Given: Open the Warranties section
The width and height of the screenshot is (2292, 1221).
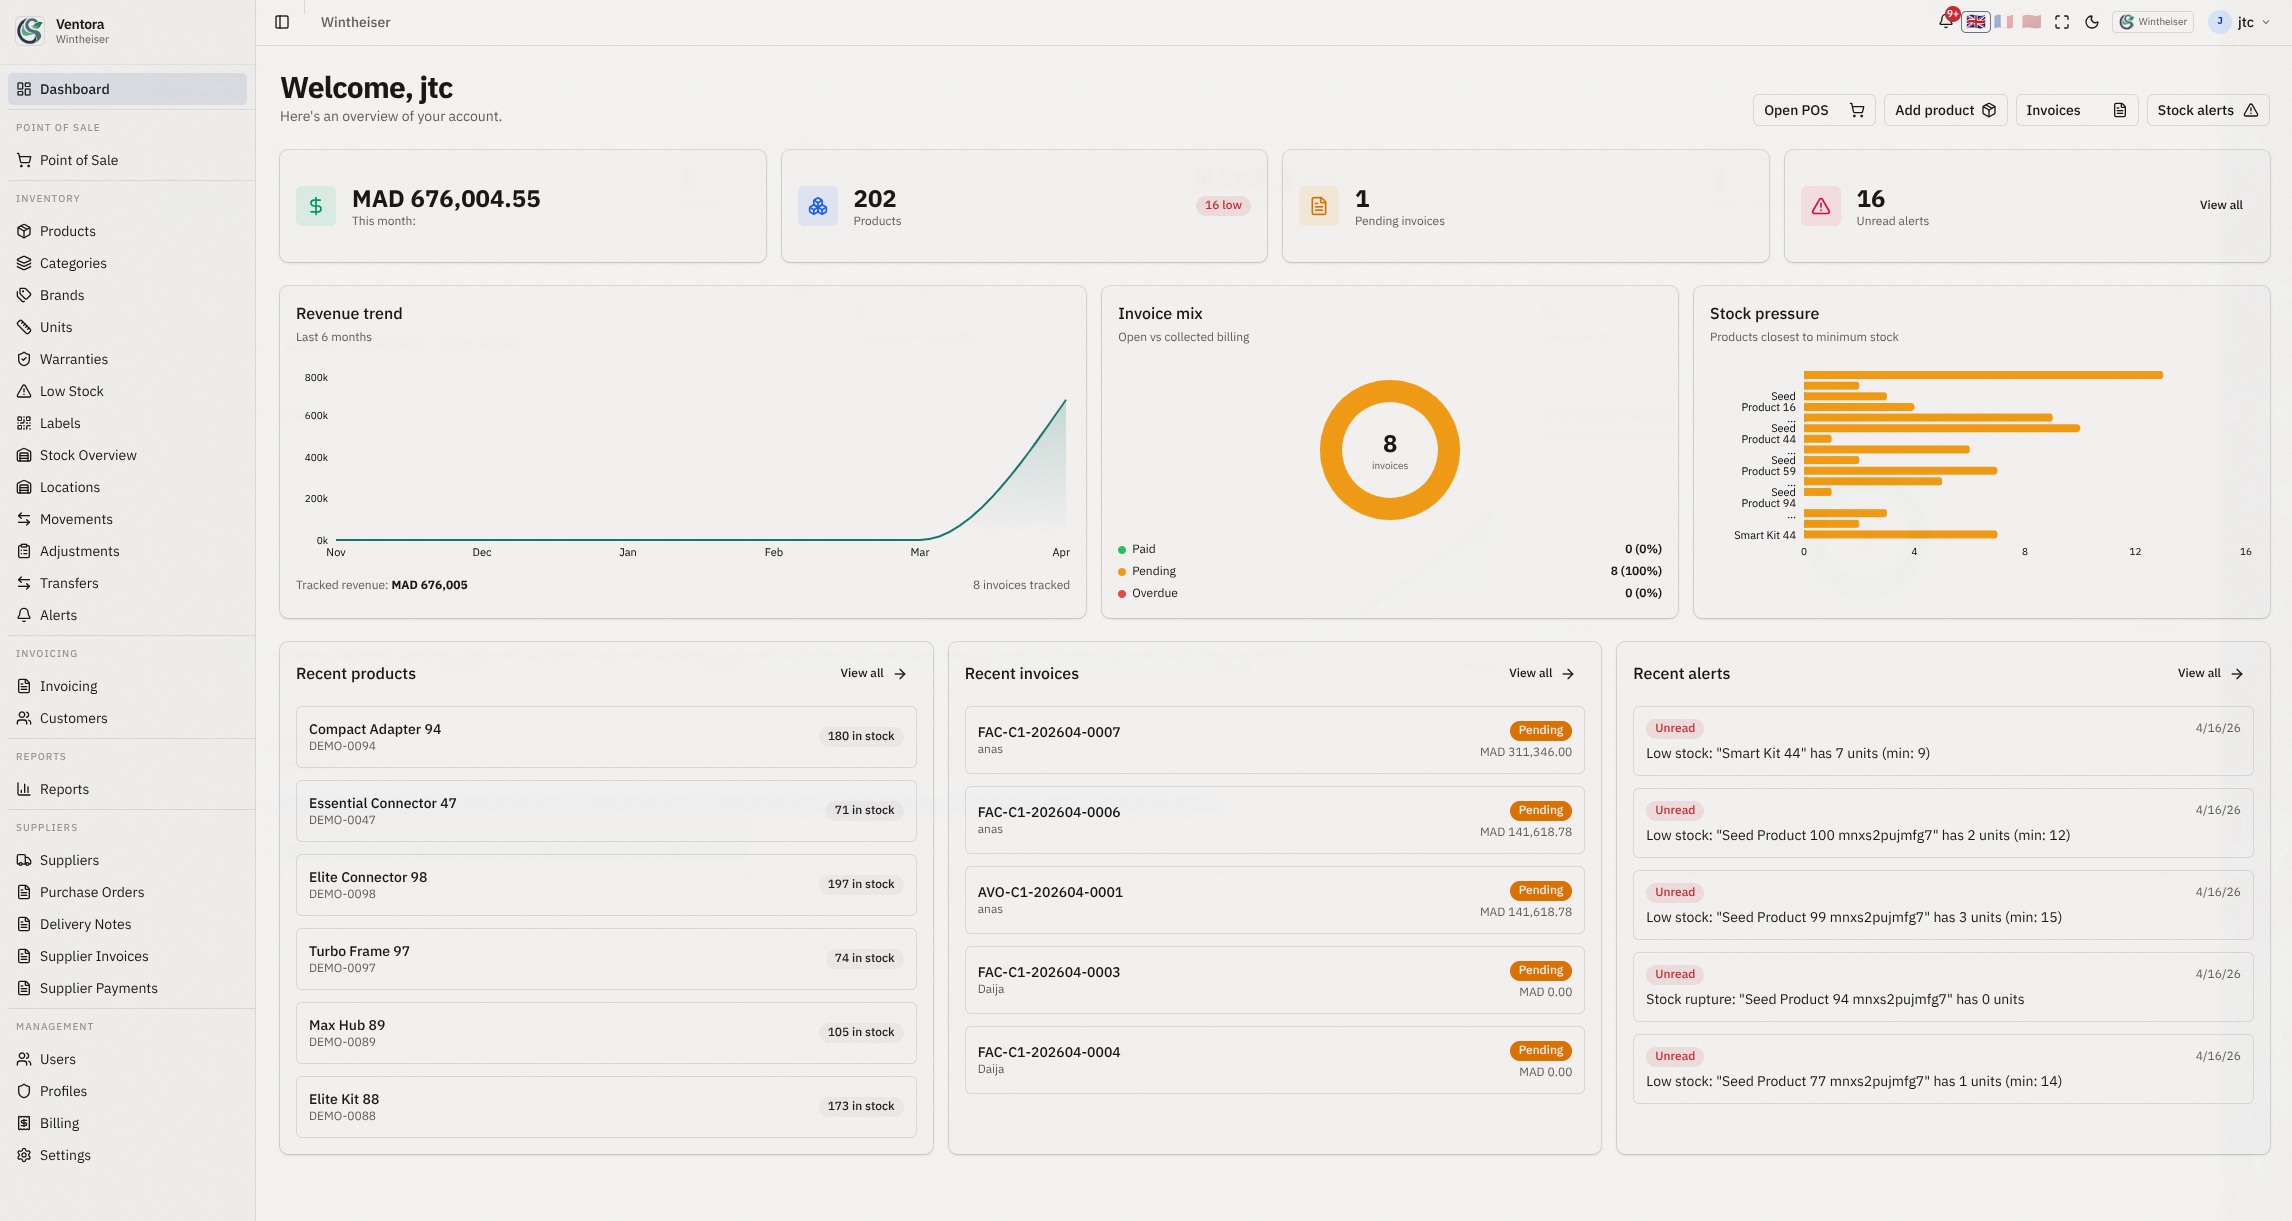Looking at the screenshot, I should tap(73, 359).
